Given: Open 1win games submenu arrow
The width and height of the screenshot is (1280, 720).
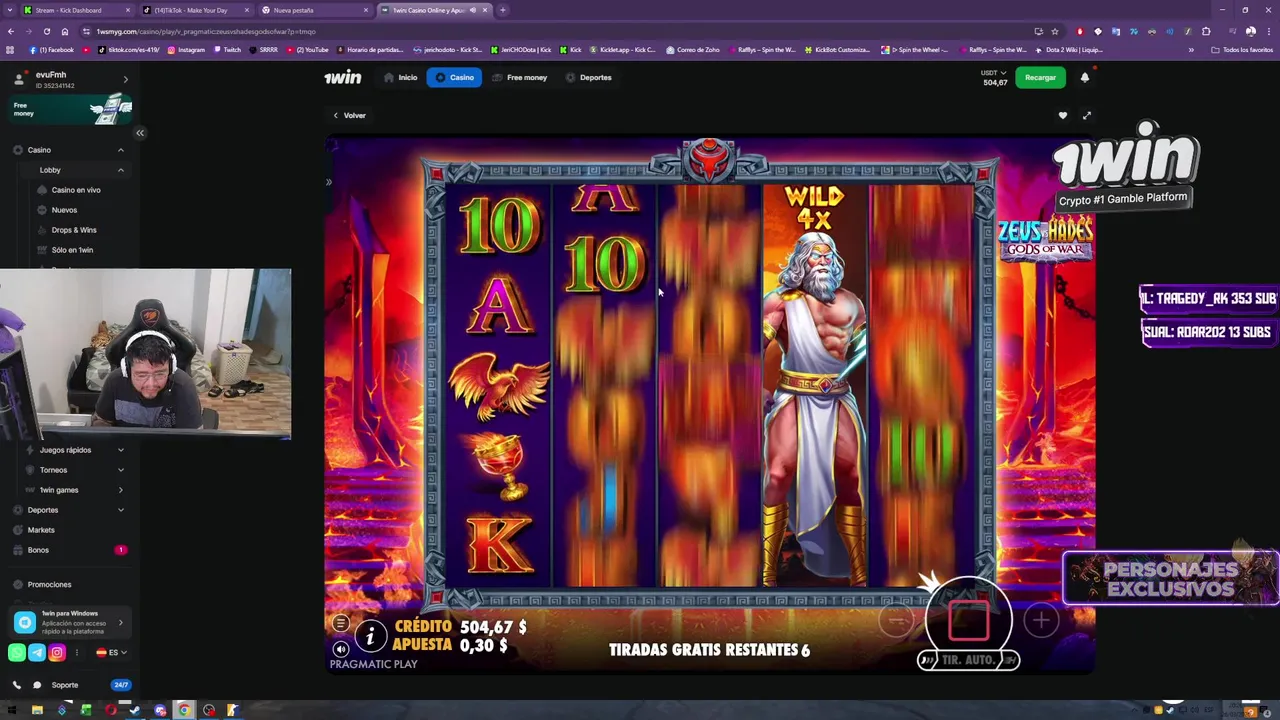Looking at the screenshot, I should (121, 490).
